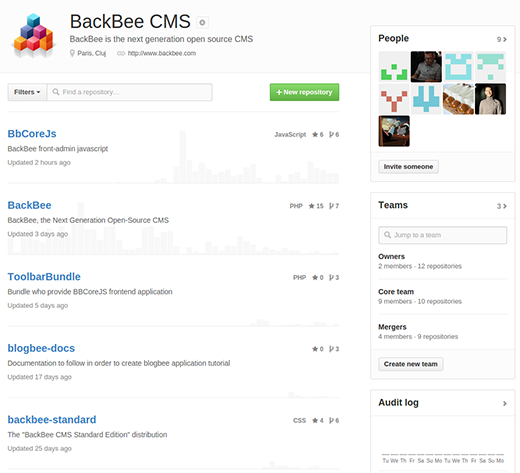Screen dimensions: 520x473
Task: Click fork count for BackBee repository
Action: pos(334,206)
